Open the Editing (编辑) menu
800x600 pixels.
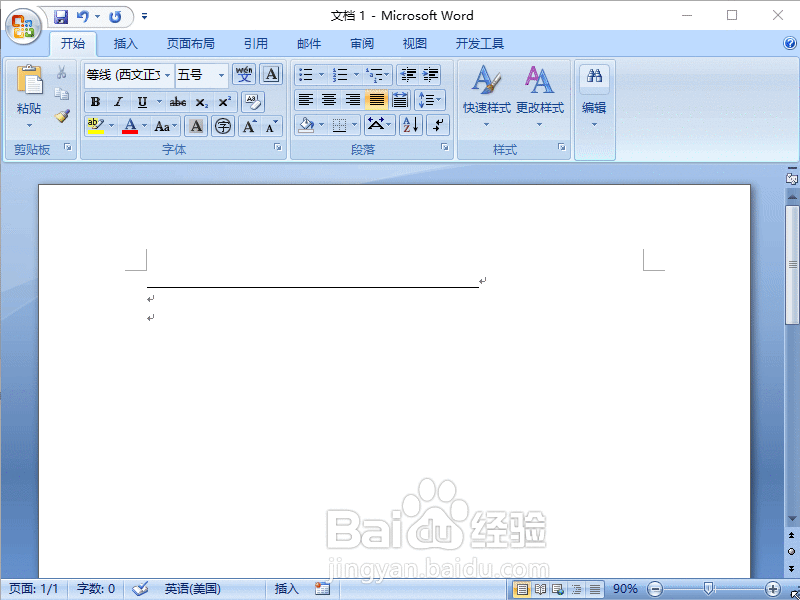594,97
